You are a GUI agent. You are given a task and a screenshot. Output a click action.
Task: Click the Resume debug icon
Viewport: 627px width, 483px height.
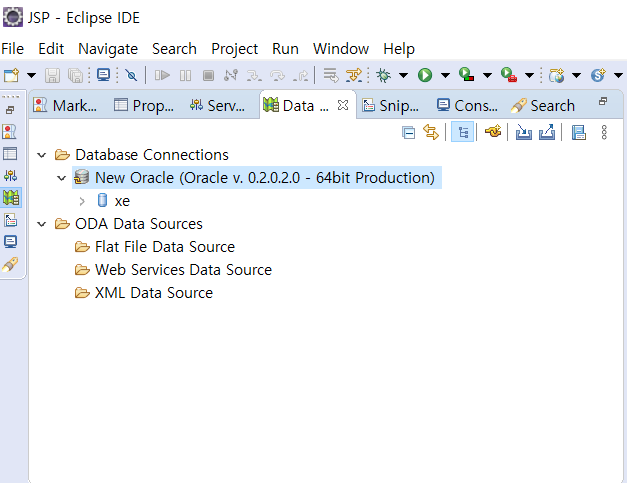[162, 75]
